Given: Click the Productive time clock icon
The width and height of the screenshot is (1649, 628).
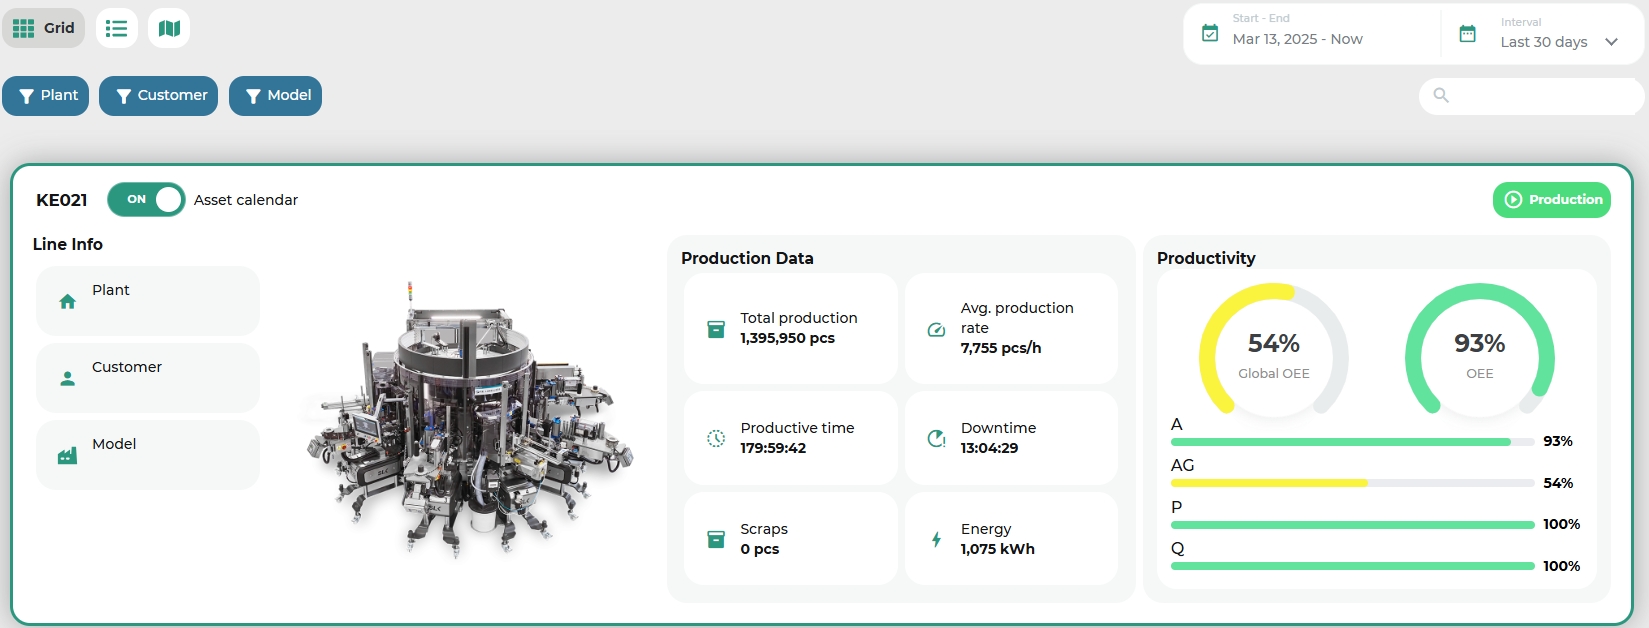Looking at the screenshot, I should [x=716, y=438].
